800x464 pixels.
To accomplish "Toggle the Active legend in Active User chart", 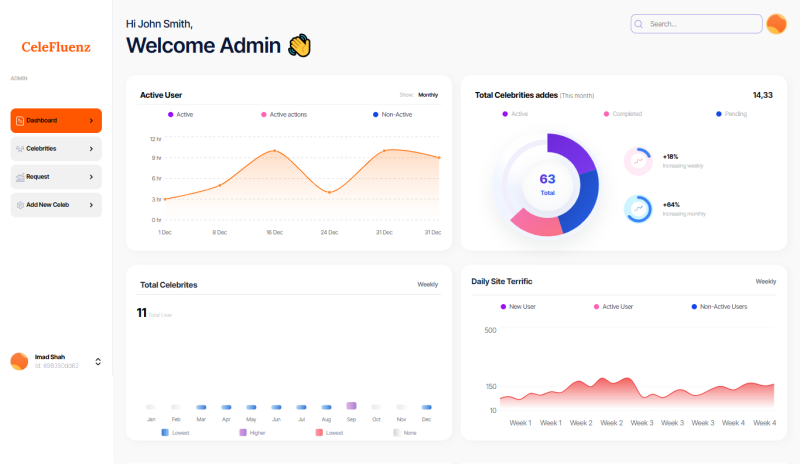I will coord(180,115).
